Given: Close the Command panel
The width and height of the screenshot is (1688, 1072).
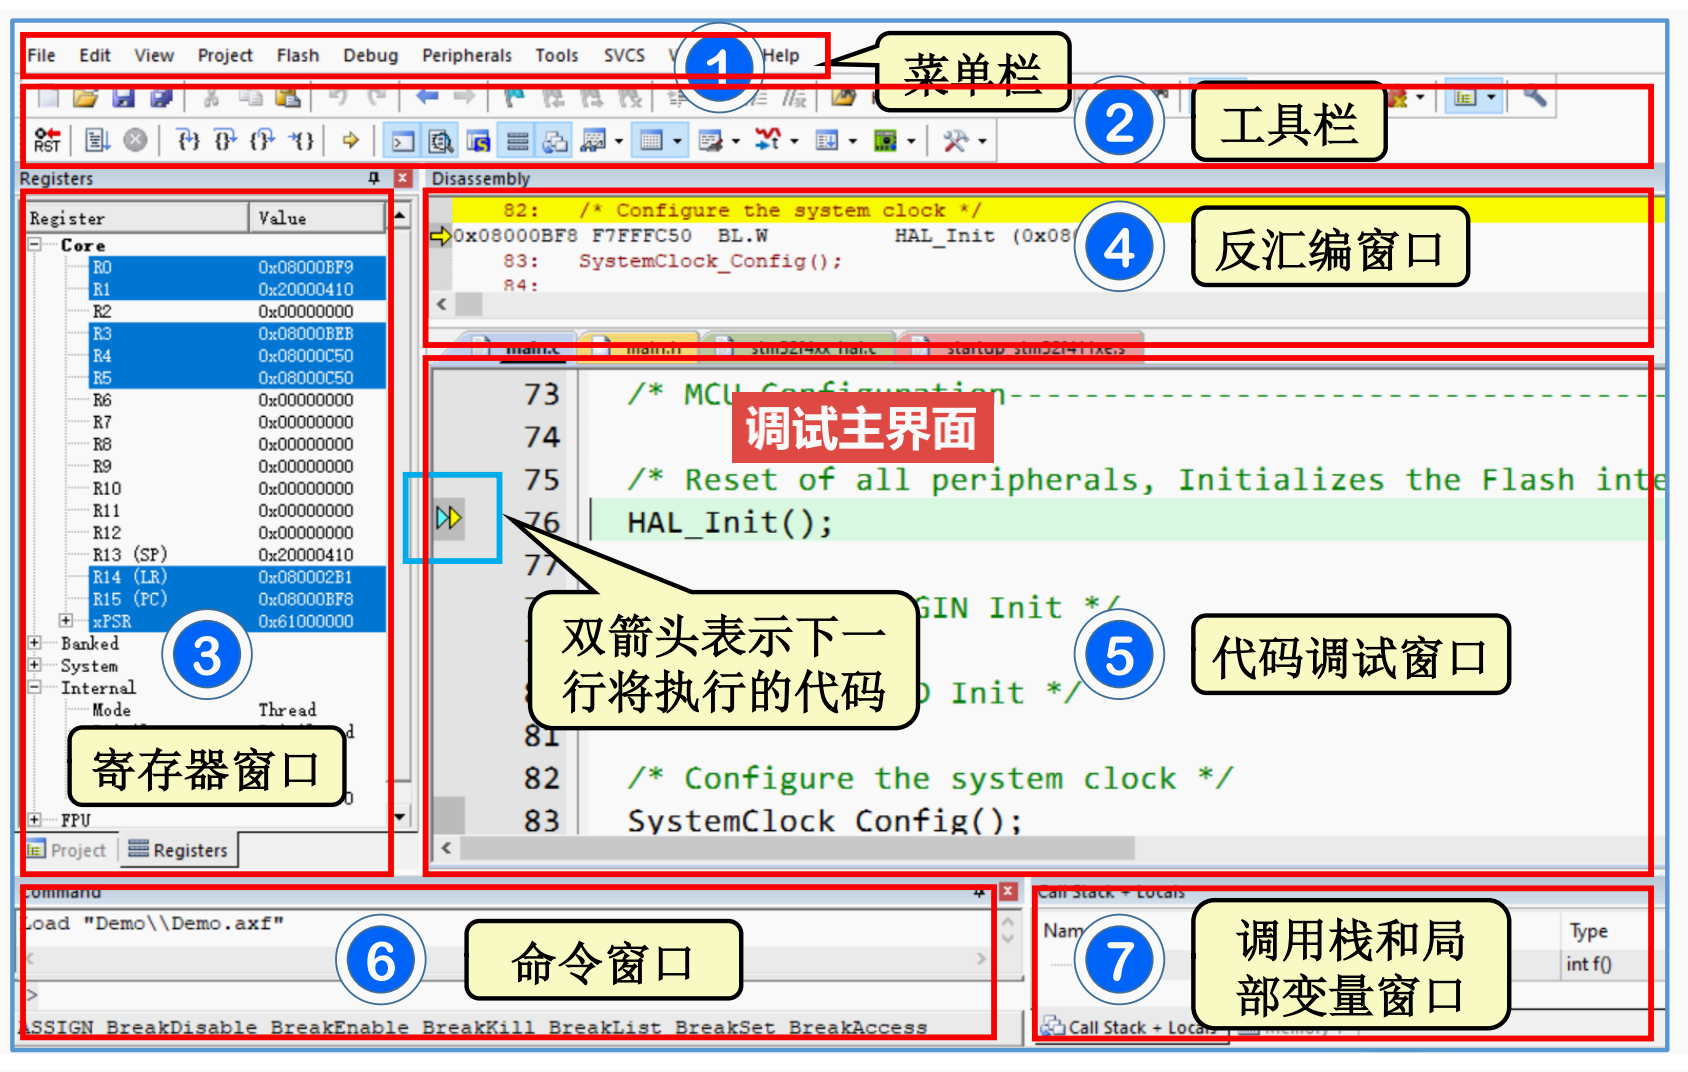Looking at the screenshot, I should coord(1009,891).
